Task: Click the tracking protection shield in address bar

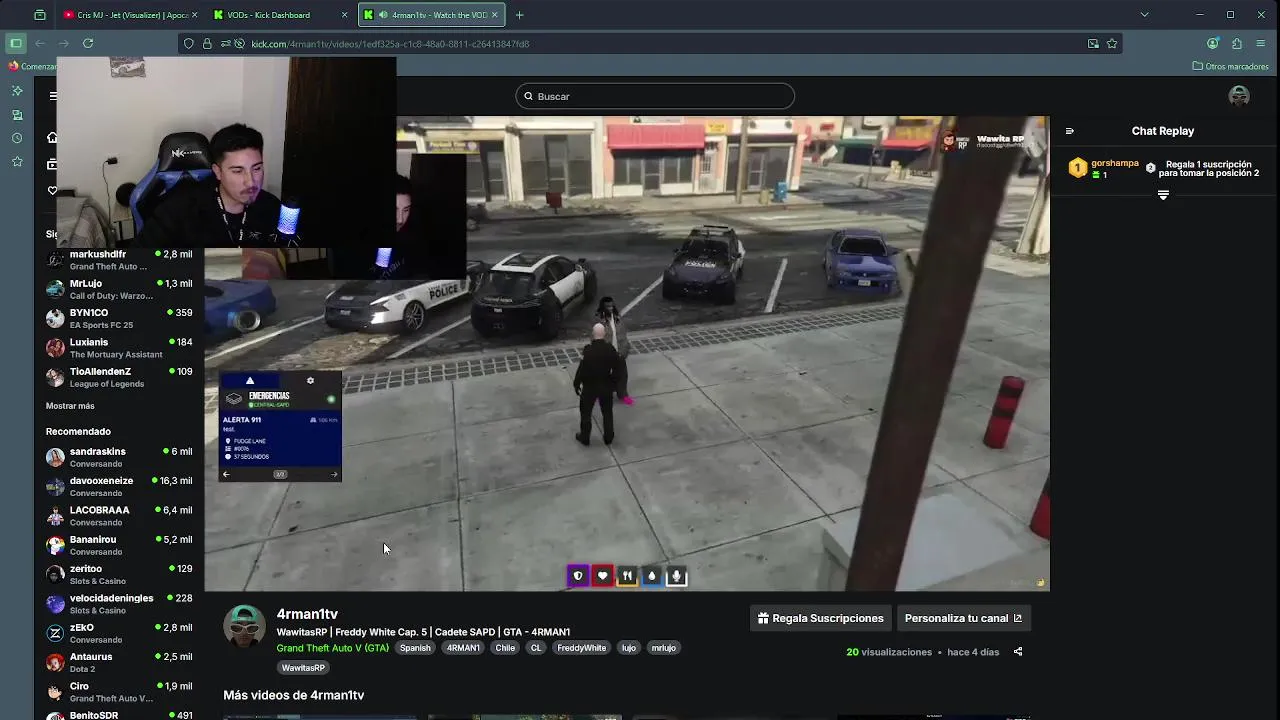Action: point(190,44)
